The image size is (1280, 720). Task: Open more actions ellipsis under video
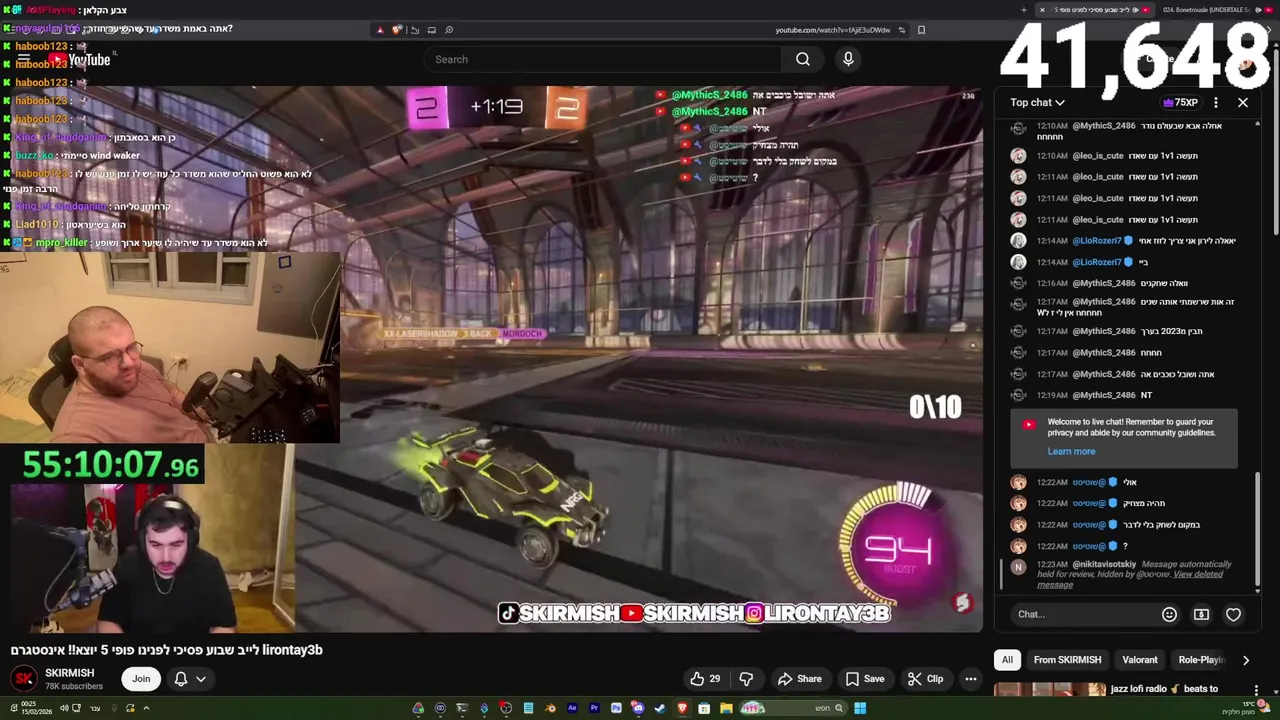tap(971, 679)
